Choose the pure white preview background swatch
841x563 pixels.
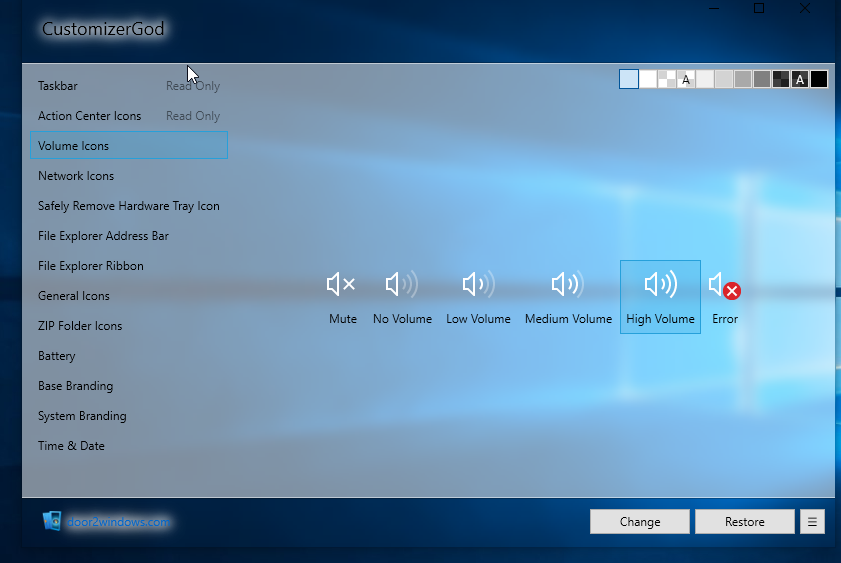648,79
